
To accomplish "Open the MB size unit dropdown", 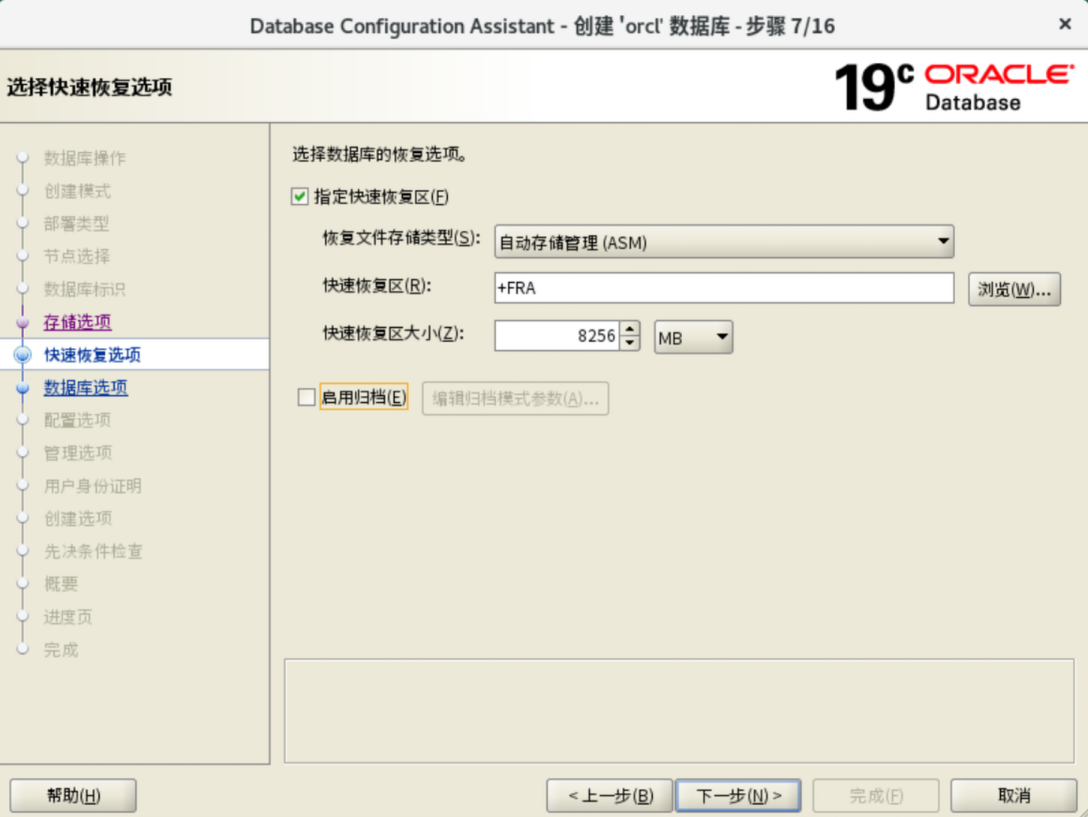I will point(693,337).
